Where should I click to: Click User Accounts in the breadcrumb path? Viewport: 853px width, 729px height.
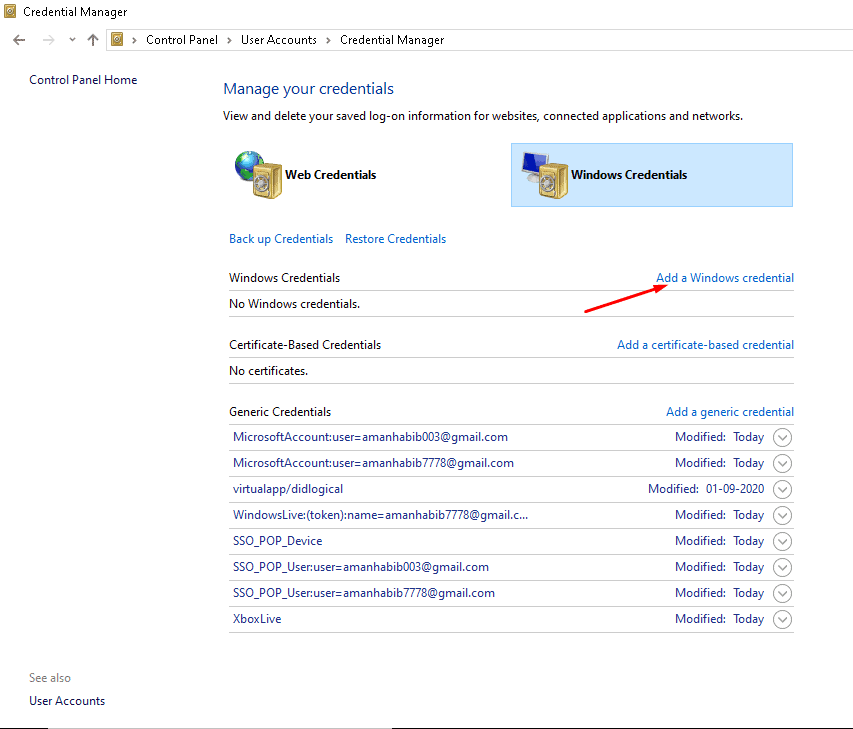coord(278,40)
